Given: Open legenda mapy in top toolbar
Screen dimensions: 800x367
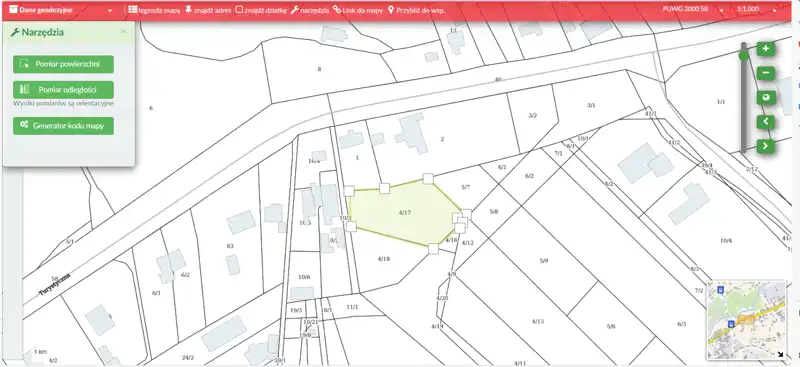Looking at the screenshot, I should tap(154, 10).
